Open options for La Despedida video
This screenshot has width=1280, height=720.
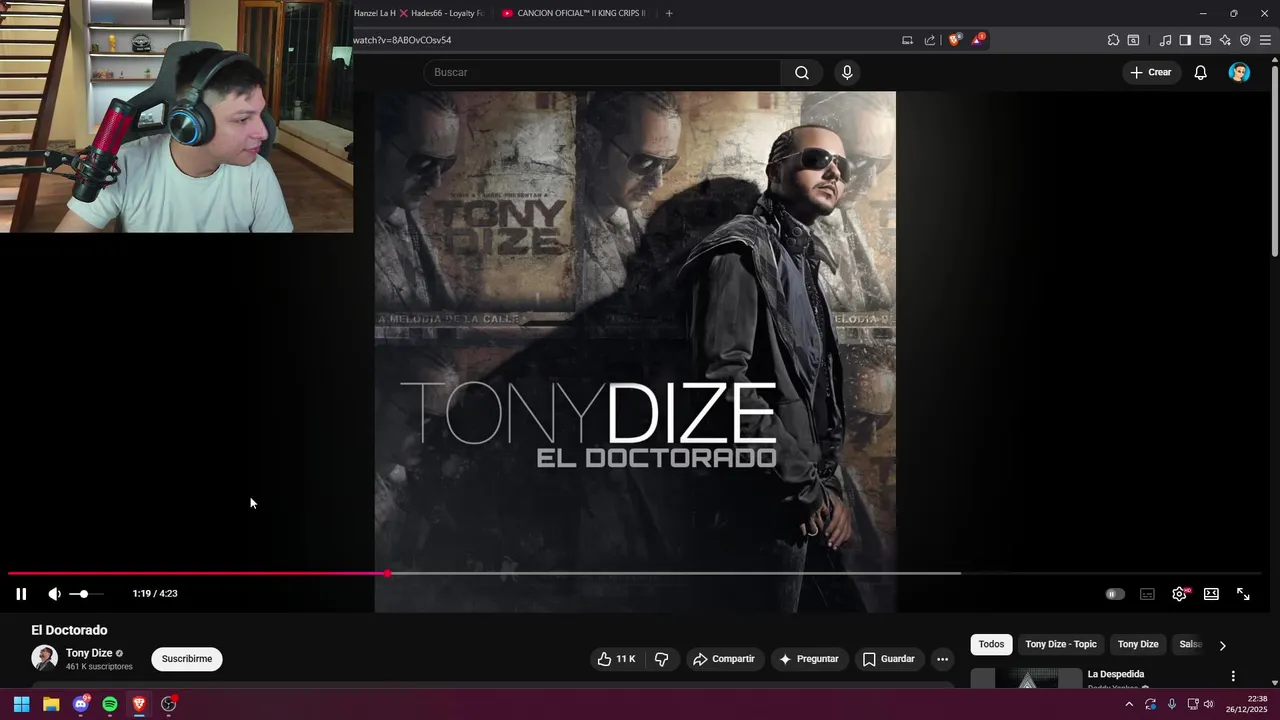click(1233, 676)
